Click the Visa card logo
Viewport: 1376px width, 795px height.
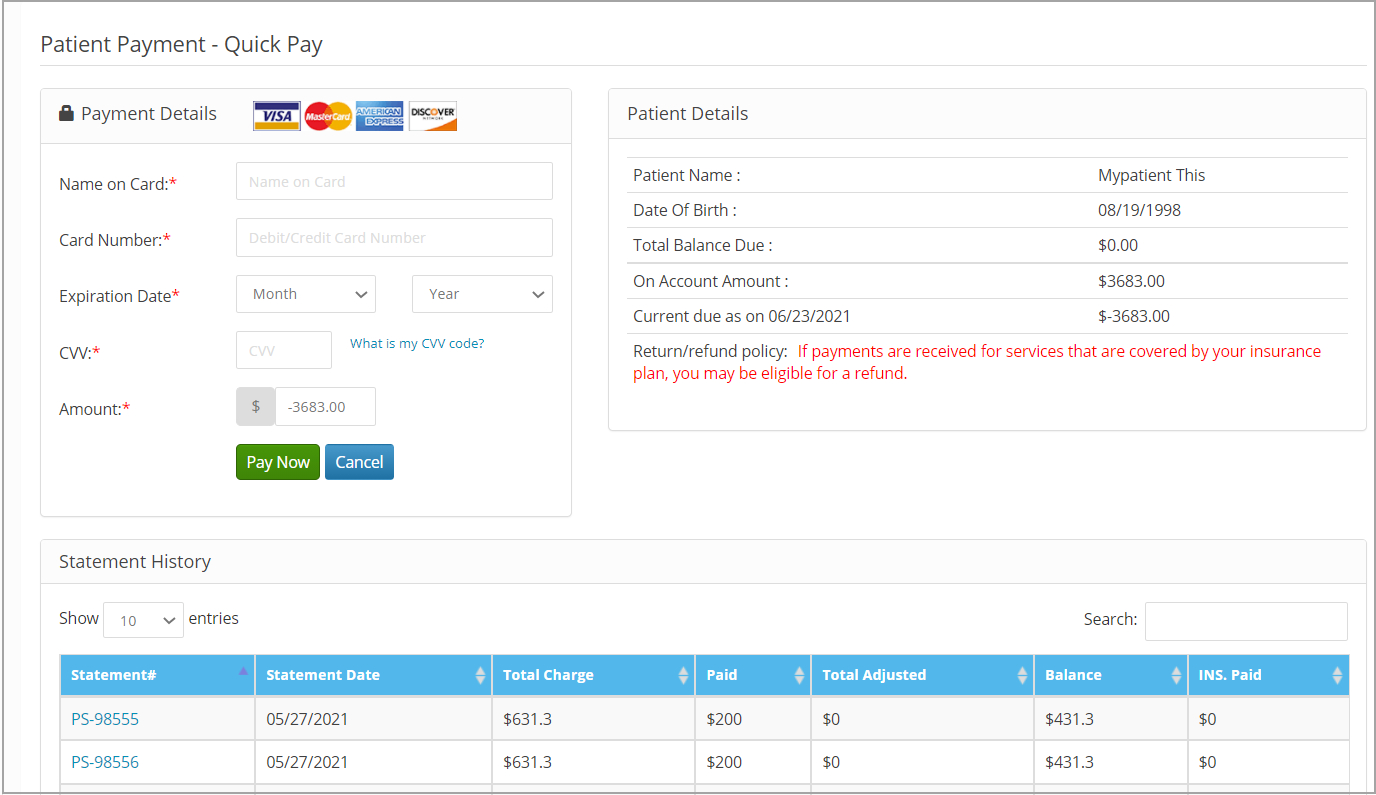[276, 116]
